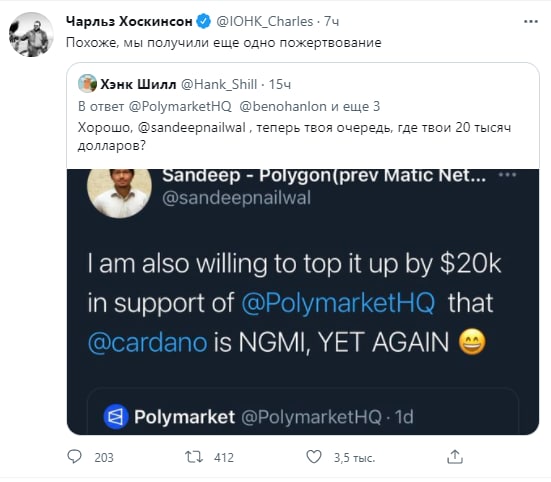The width and height of the screenshot is (551, 482).
Task: Click the reply speech bubble icon
Action: [74, 456]
